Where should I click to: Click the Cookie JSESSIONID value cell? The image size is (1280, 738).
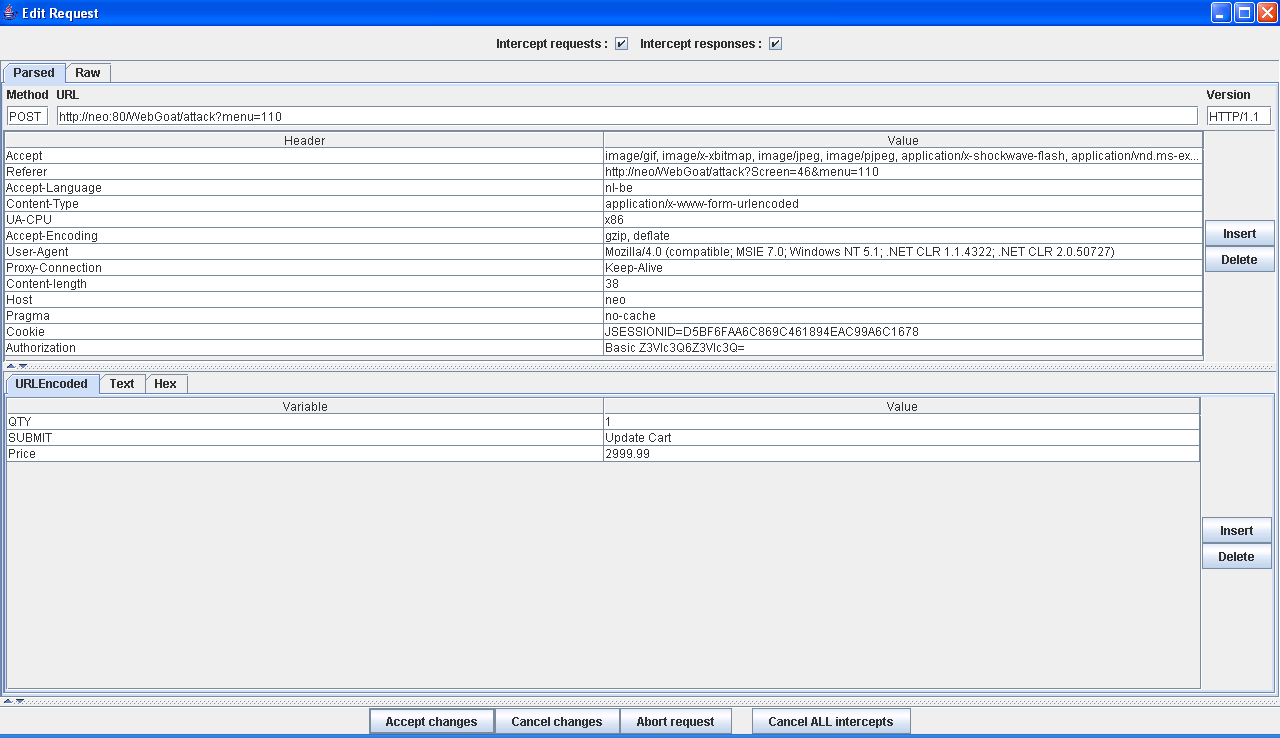pos(900,332)
